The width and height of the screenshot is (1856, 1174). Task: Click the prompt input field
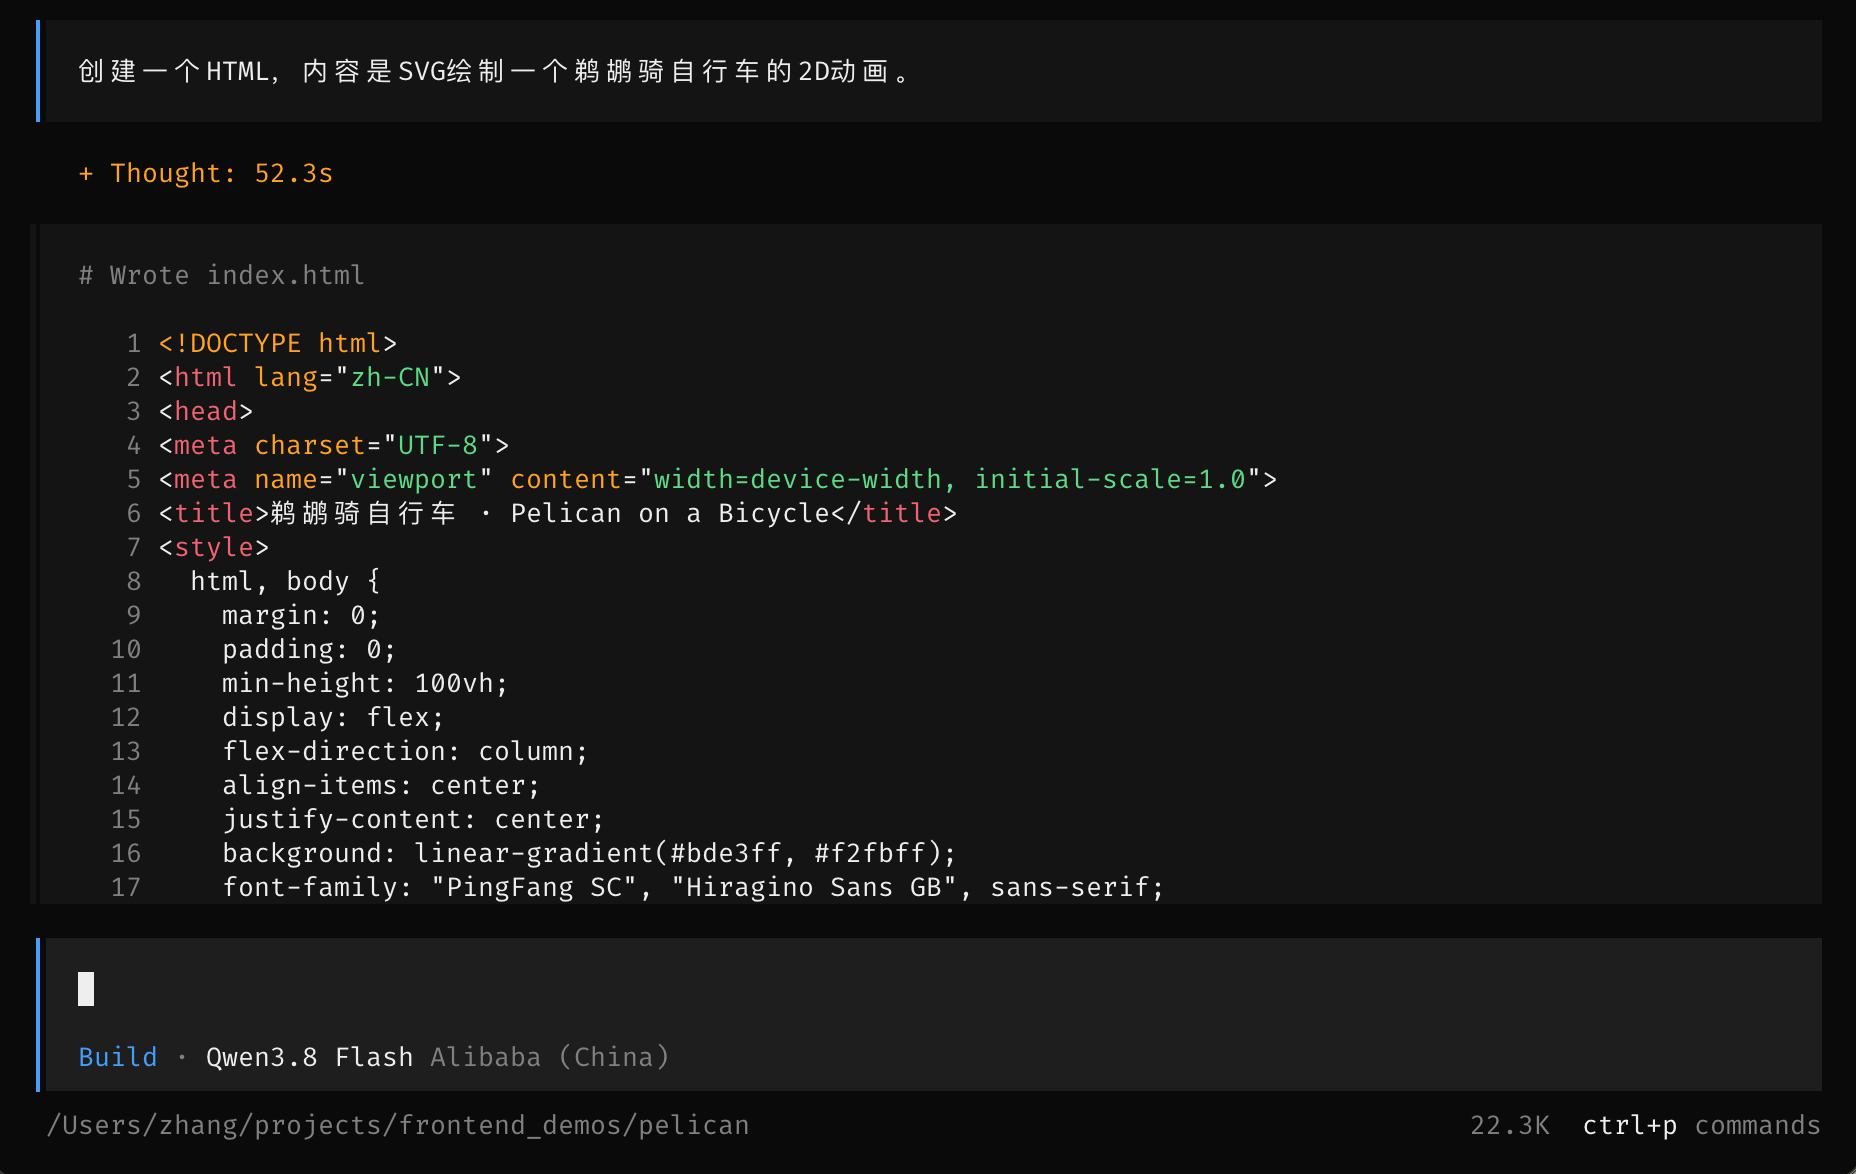(x=934, y=988)
